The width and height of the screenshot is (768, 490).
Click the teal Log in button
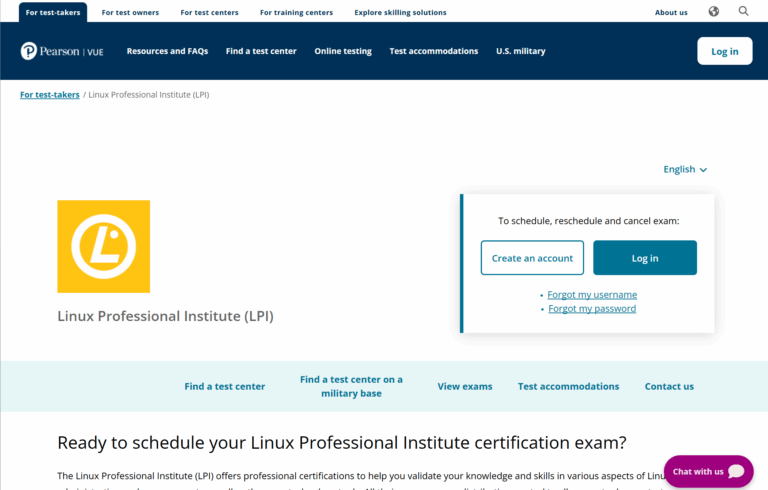(645, 258)
